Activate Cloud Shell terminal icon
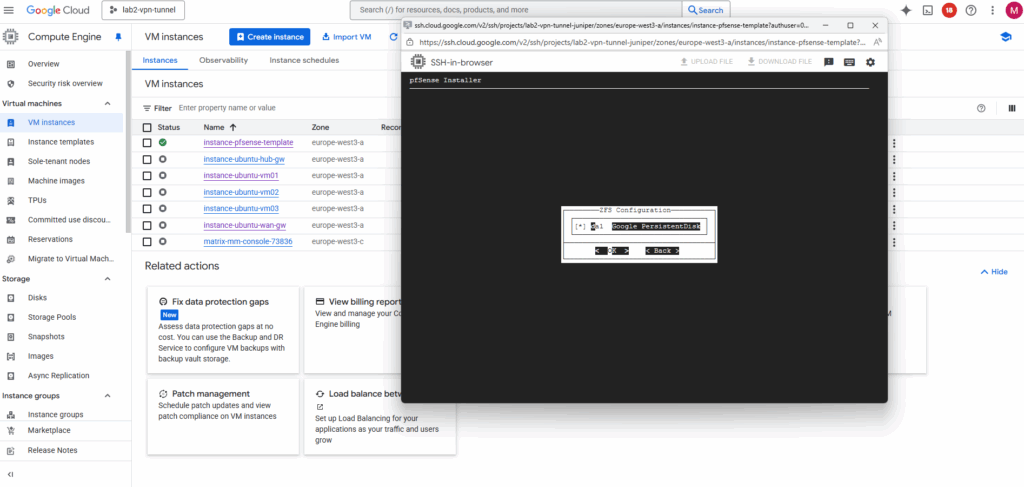The image size is (1024, 487). click(x=927, y=10)
